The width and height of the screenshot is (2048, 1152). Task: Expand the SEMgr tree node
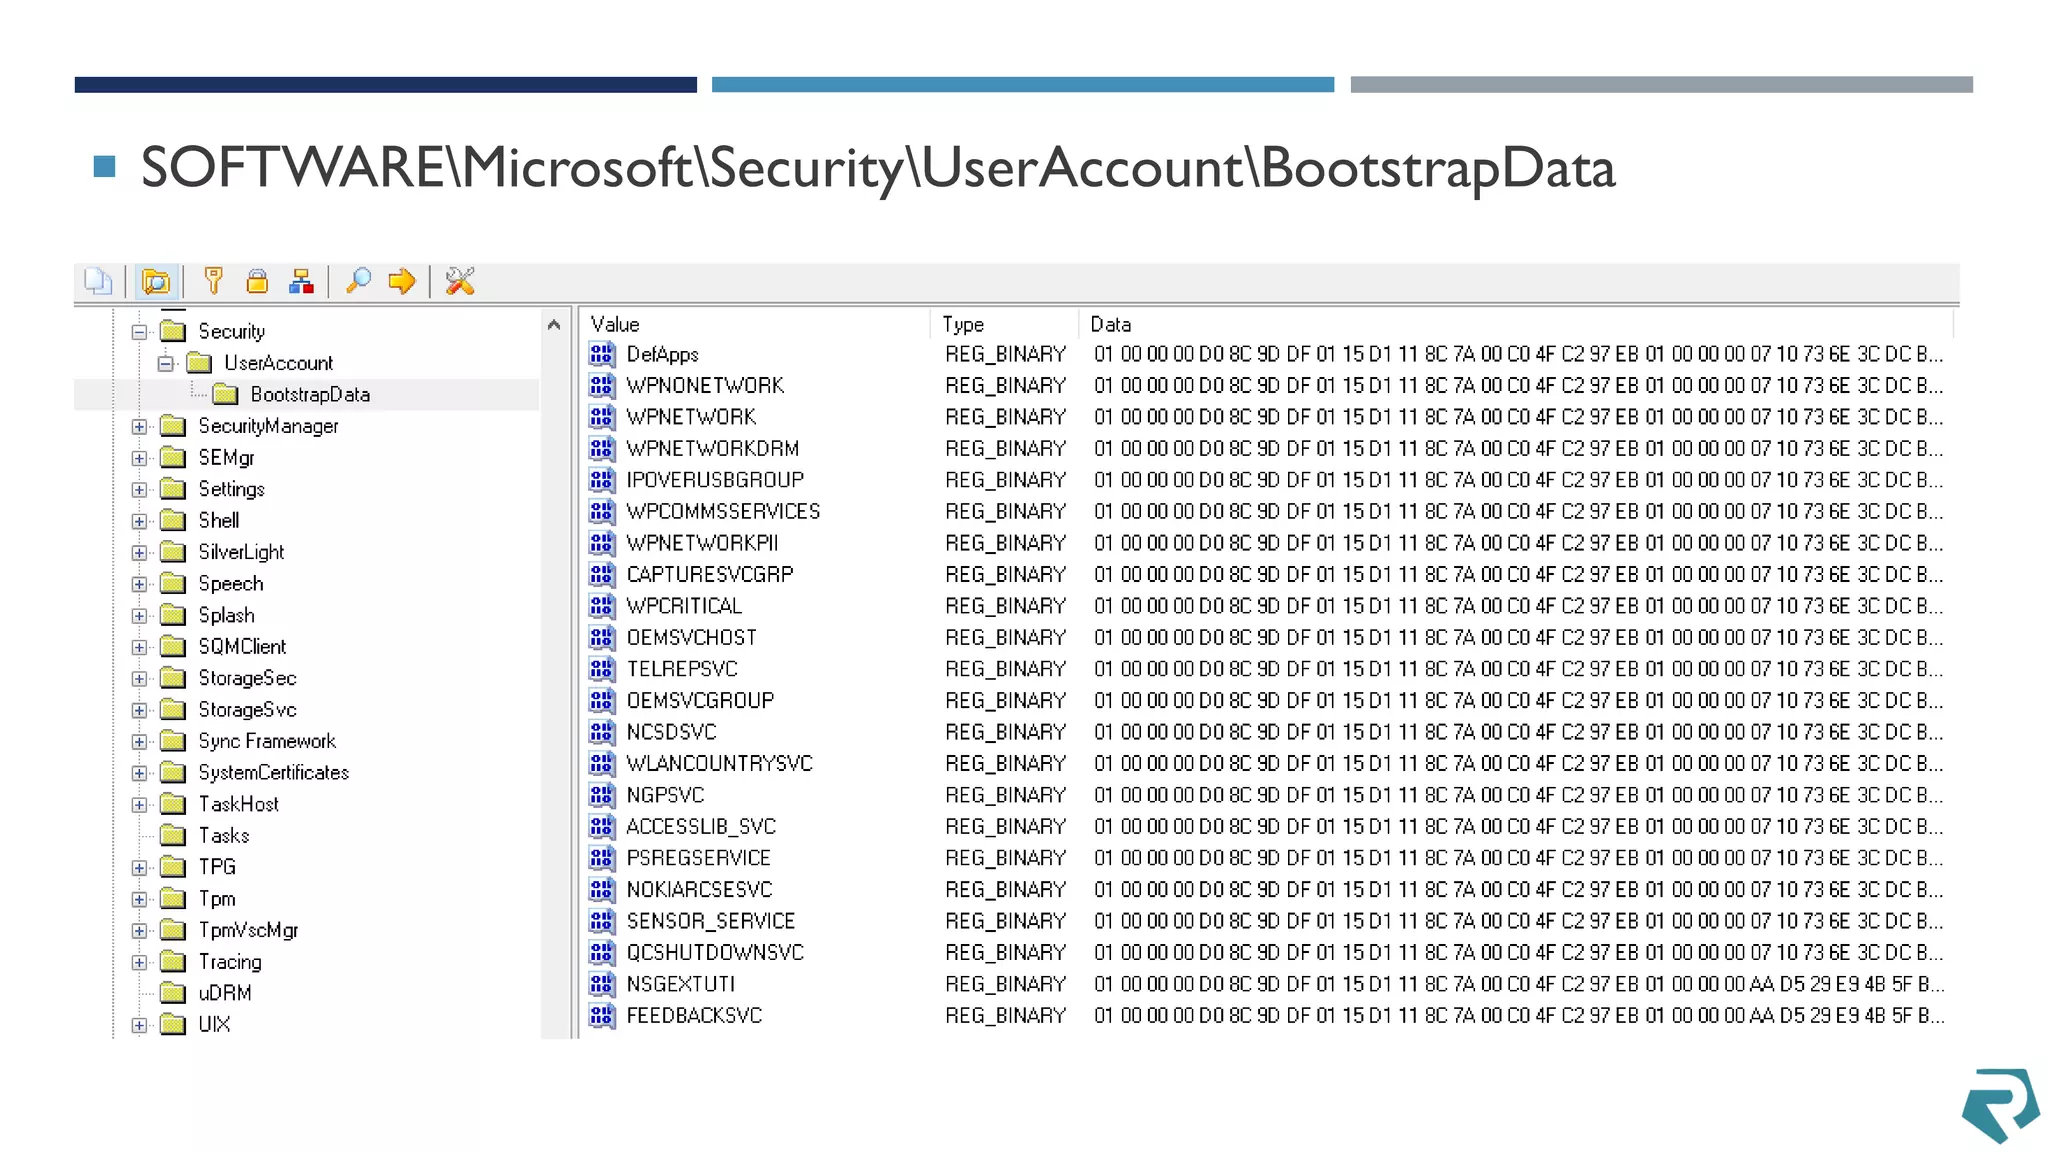[x=139, y=458]
